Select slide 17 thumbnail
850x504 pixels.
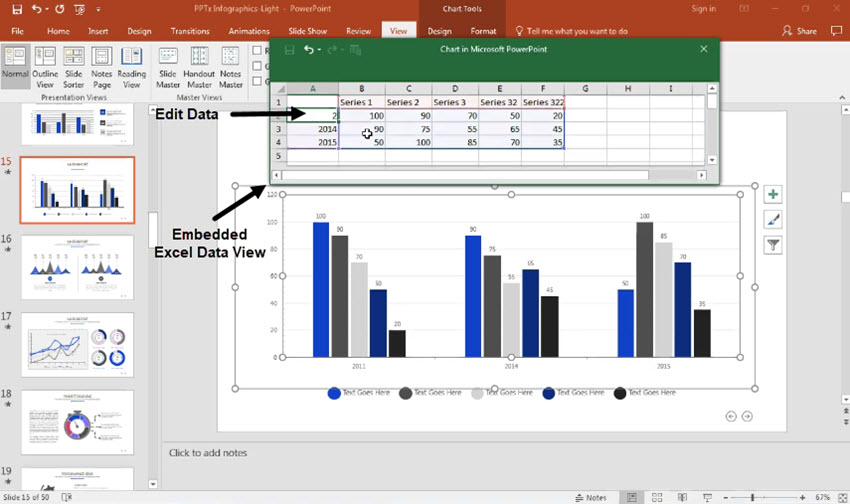[78, 345]
